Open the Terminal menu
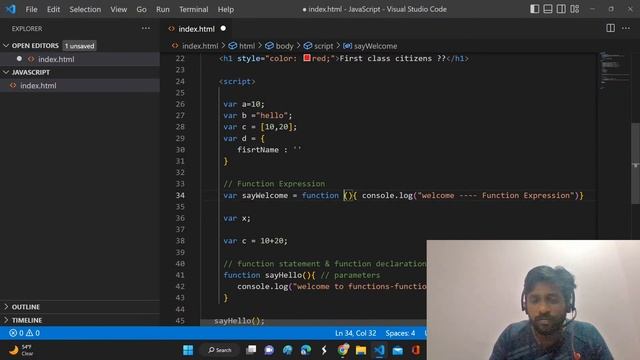The image size is (640, 360). (193, 9)
